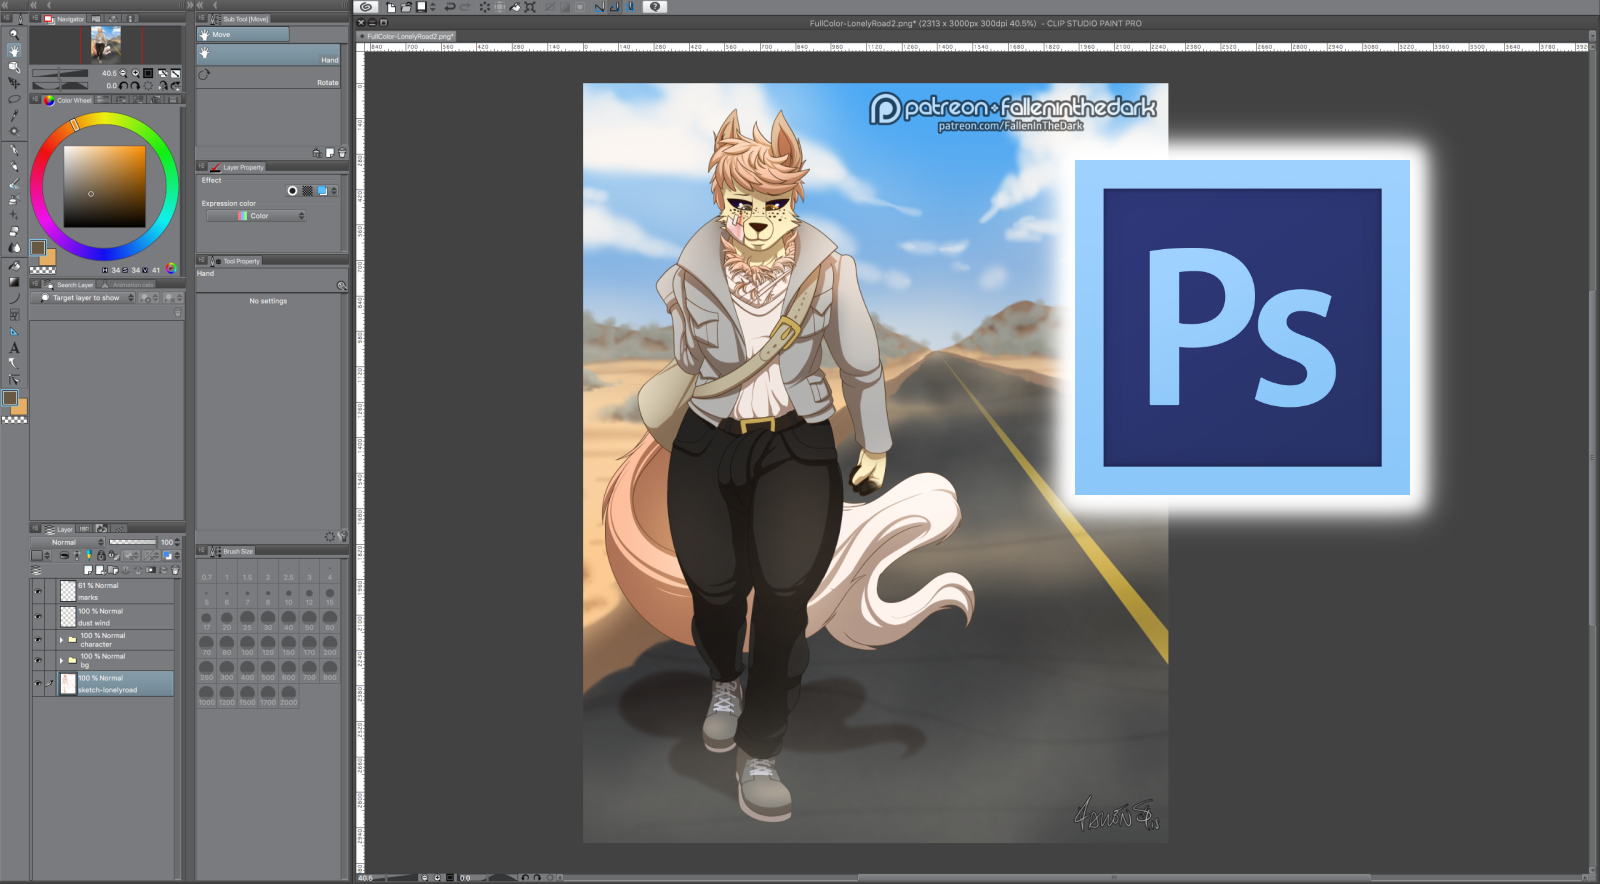The image size is (1600, 884).
Task: Open the Layer palette menu
Action: click(36, 528)
